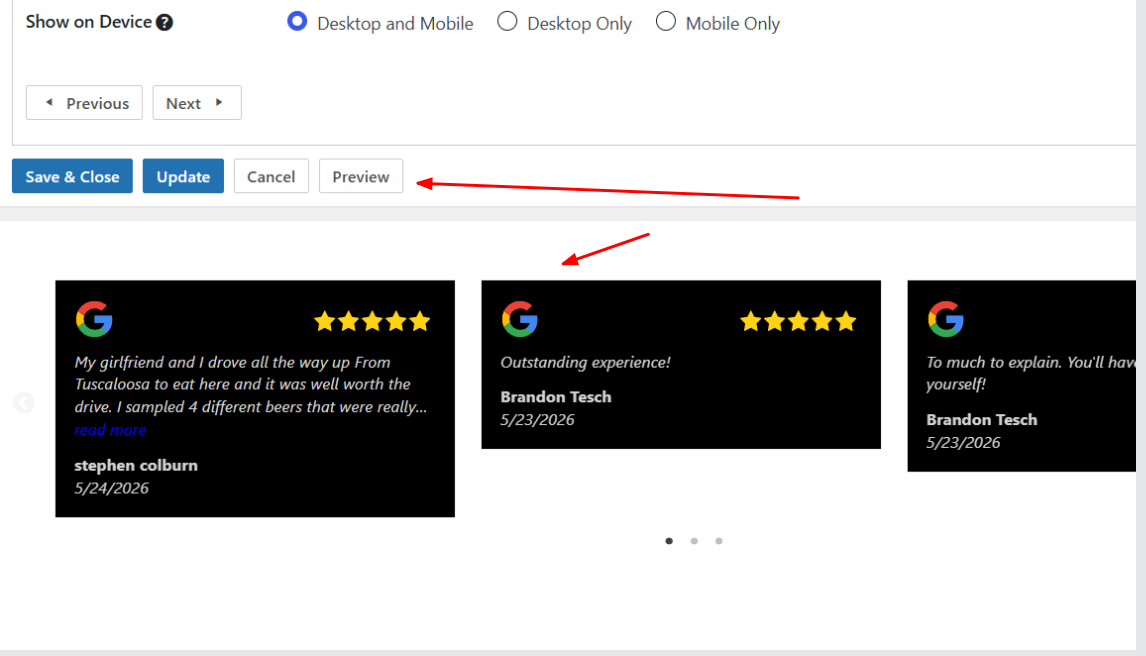Click the slider previous arrow
The width and height of the screenshot is (1146, 656).
(x=23, y=403)
